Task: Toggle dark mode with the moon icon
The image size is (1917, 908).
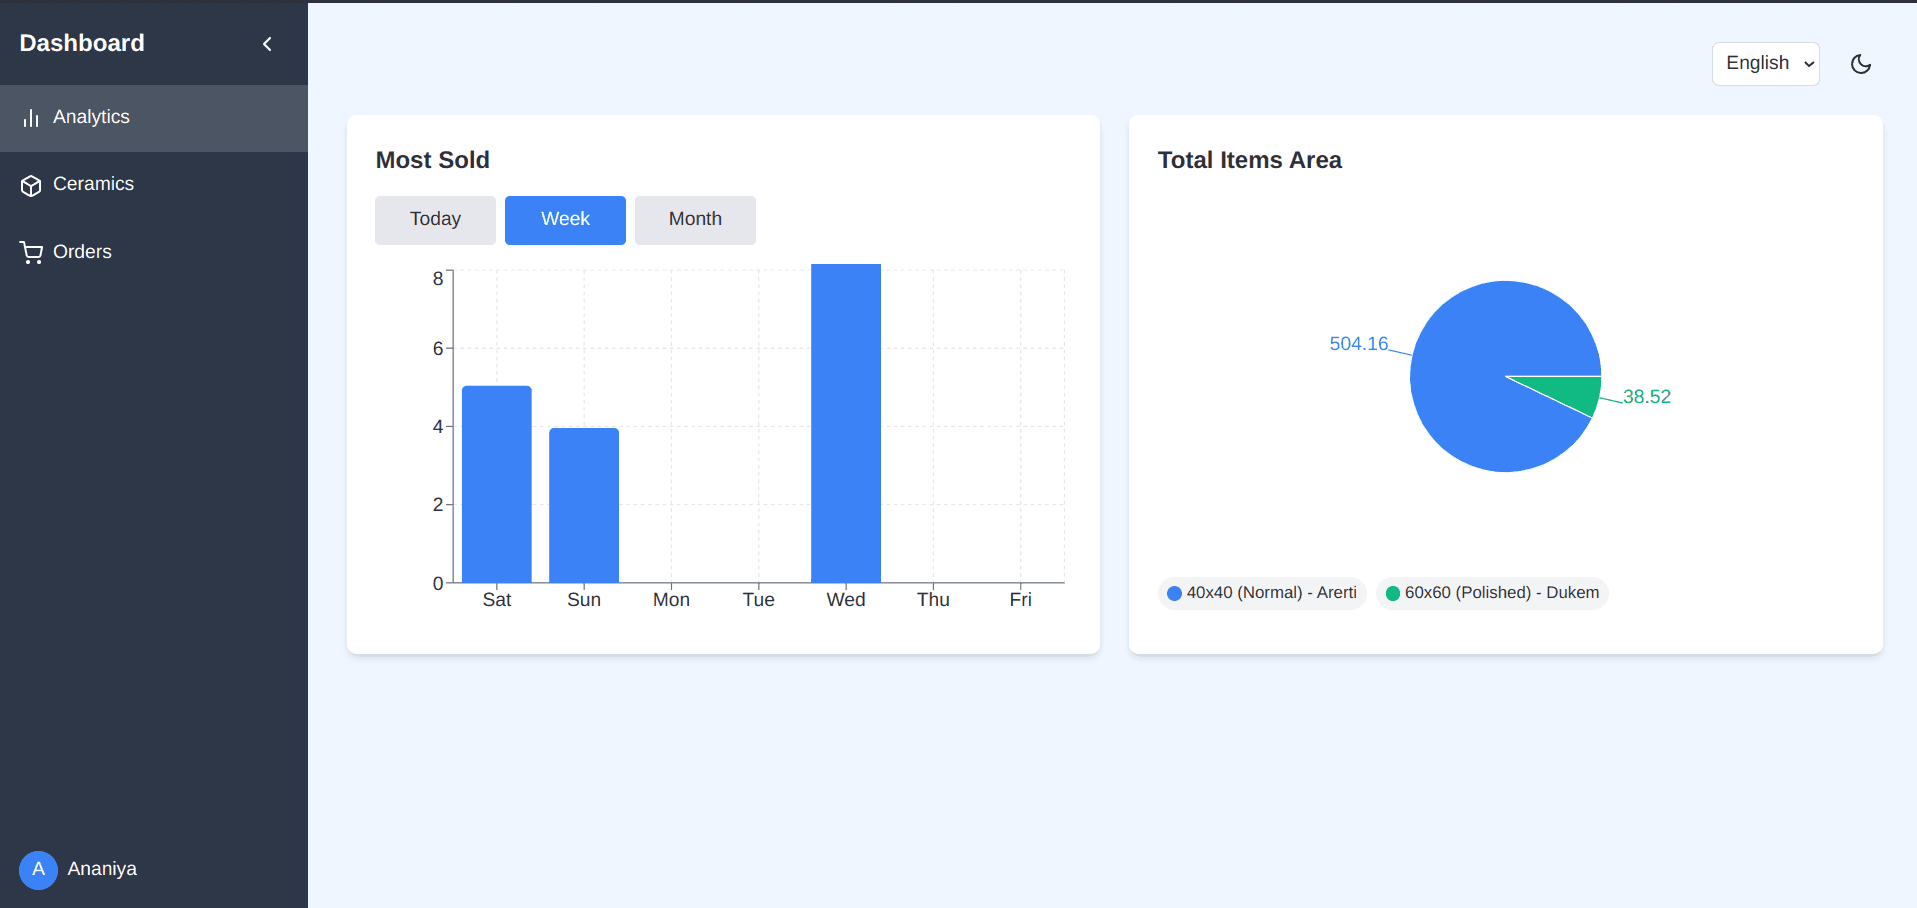Action: [1860, 64]
